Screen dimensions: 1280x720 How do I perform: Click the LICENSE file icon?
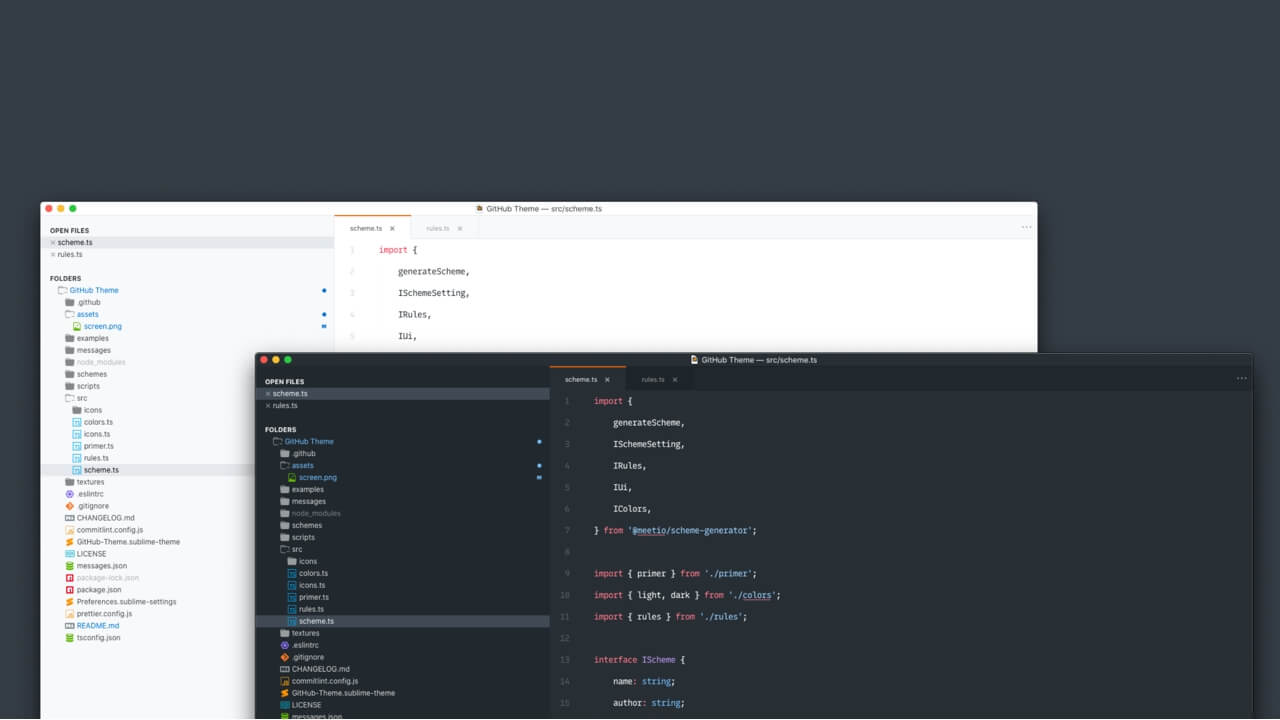pos(284,704)
